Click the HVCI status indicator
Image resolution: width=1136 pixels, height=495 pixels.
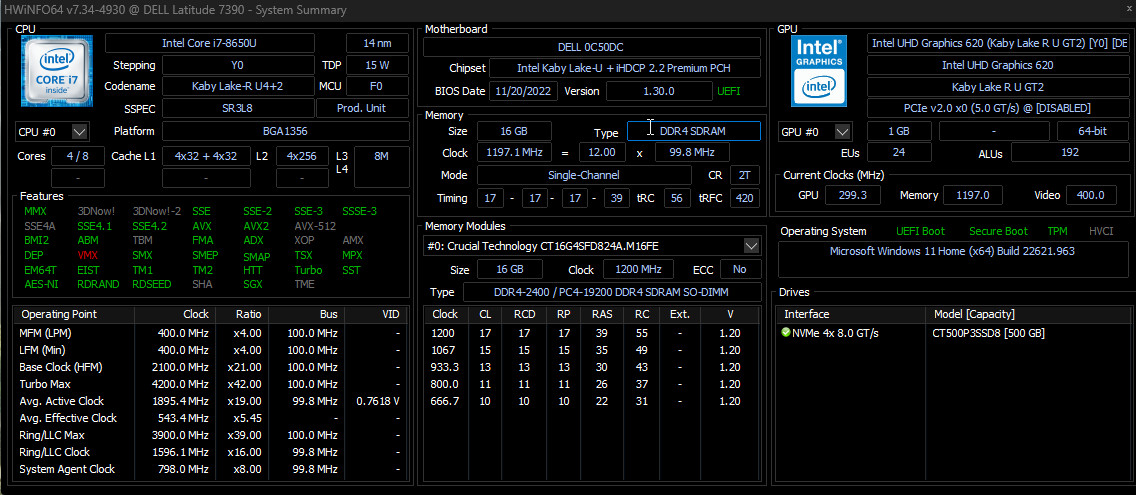click(1101, 231)
